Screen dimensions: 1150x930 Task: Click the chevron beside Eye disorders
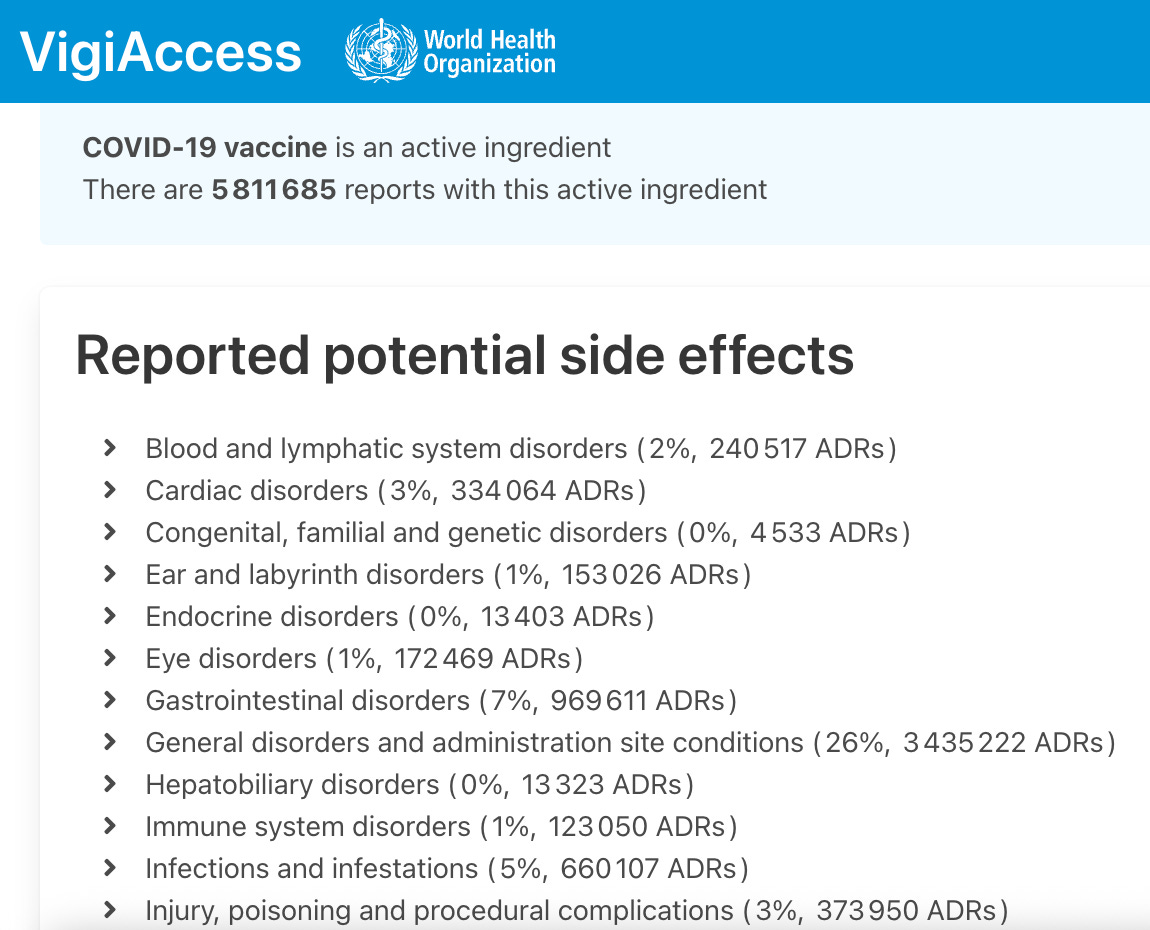[108, 658]
